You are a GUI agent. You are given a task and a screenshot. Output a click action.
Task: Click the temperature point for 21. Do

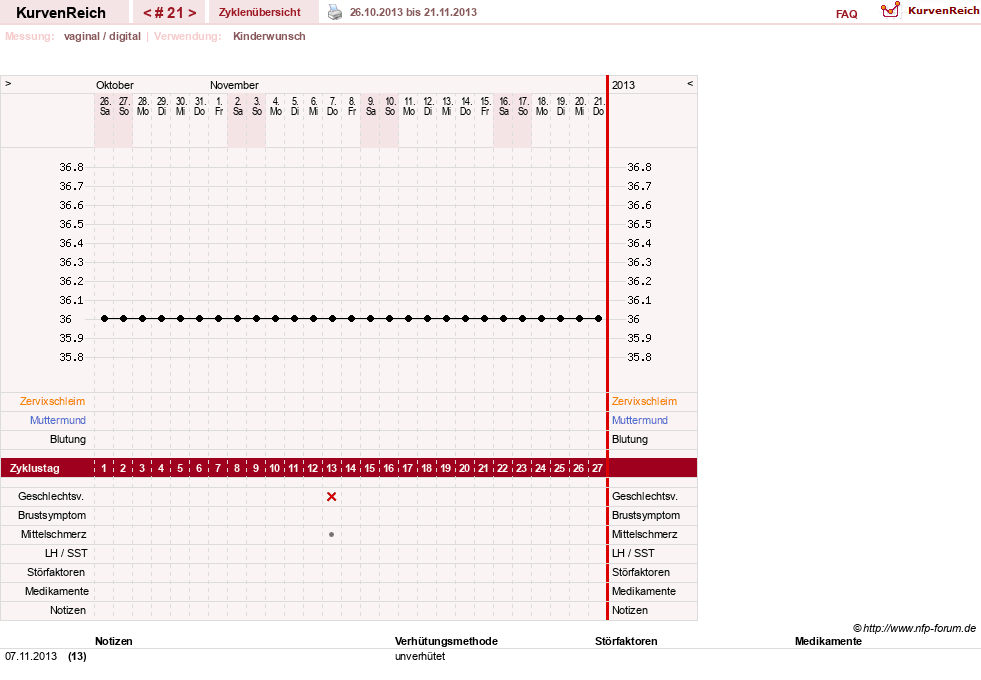(x=599, y=318)
